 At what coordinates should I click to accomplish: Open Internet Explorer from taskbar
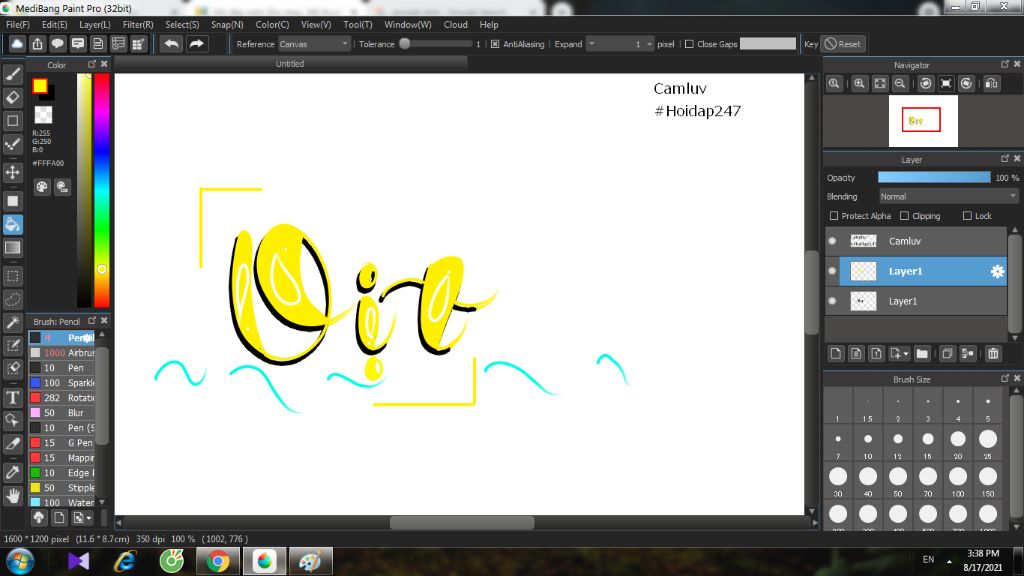click(x=125, y=561)
